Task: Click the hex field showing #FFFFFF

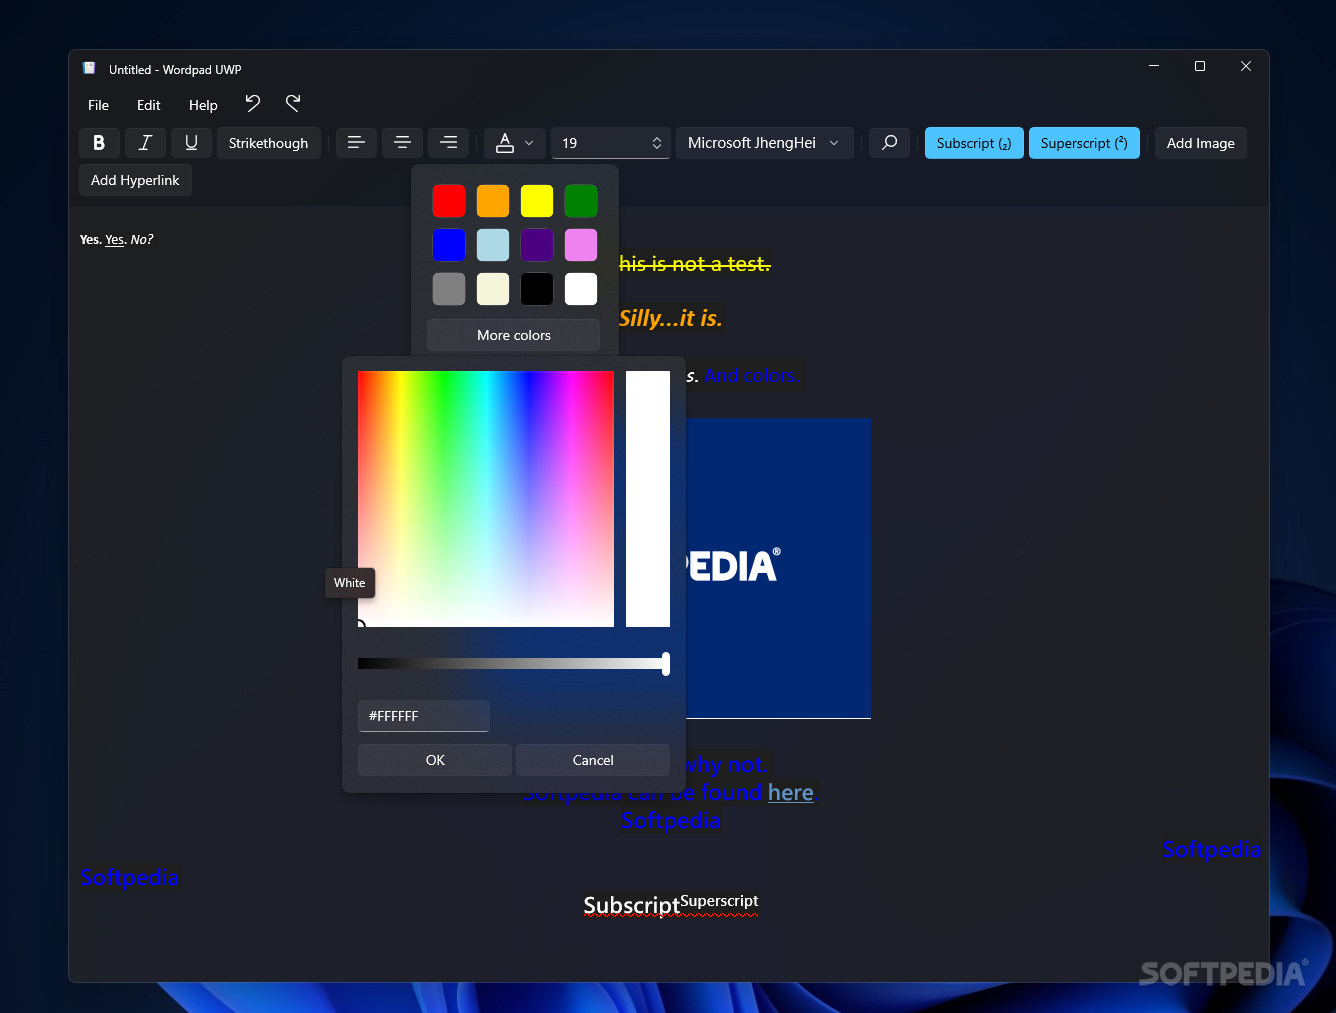Action: point(424,716)
